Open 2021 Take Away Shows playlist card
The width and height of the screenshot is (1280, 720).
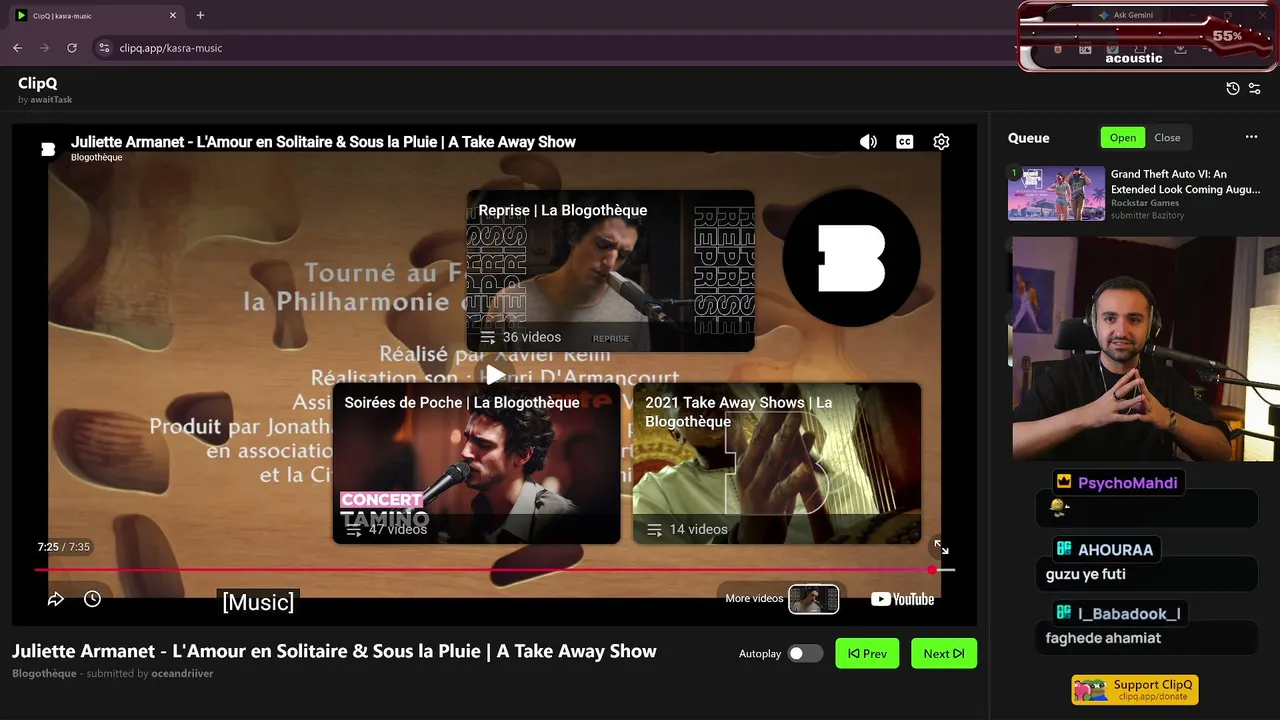777,463
